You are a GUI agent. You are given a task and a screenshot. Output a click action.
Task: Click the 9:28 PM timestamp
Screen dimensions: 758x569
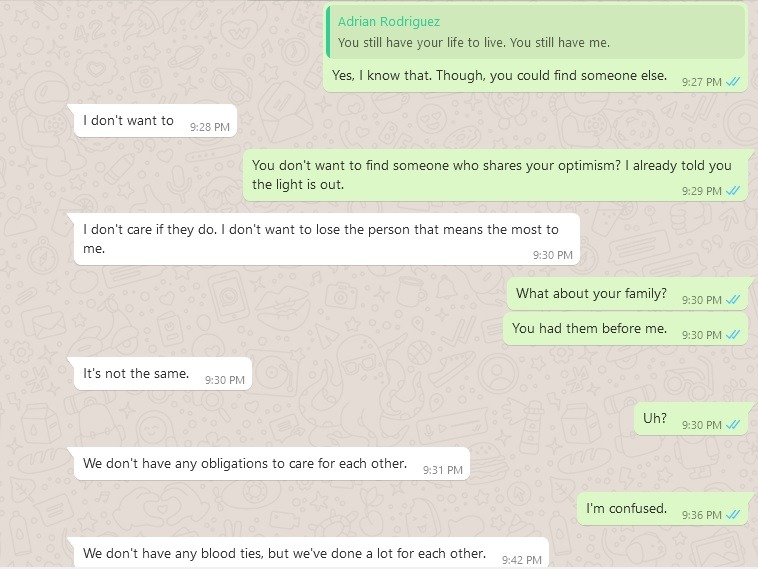click(x=210, y=127)
